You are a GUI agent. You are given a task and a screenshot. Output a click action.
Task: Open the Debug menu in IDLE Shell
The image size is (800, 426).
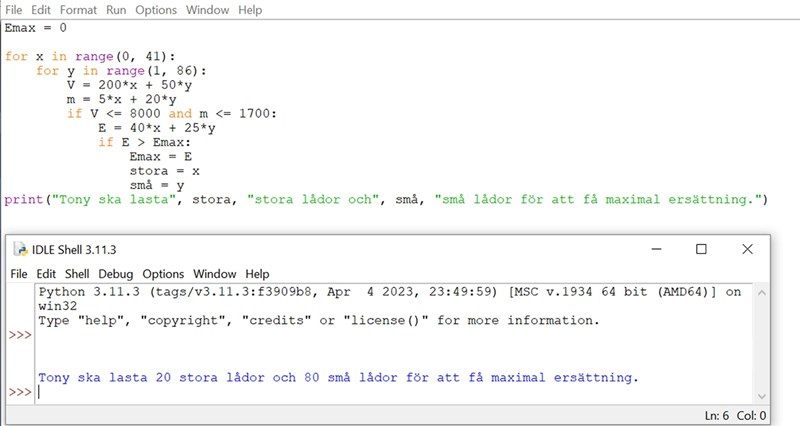115,274
